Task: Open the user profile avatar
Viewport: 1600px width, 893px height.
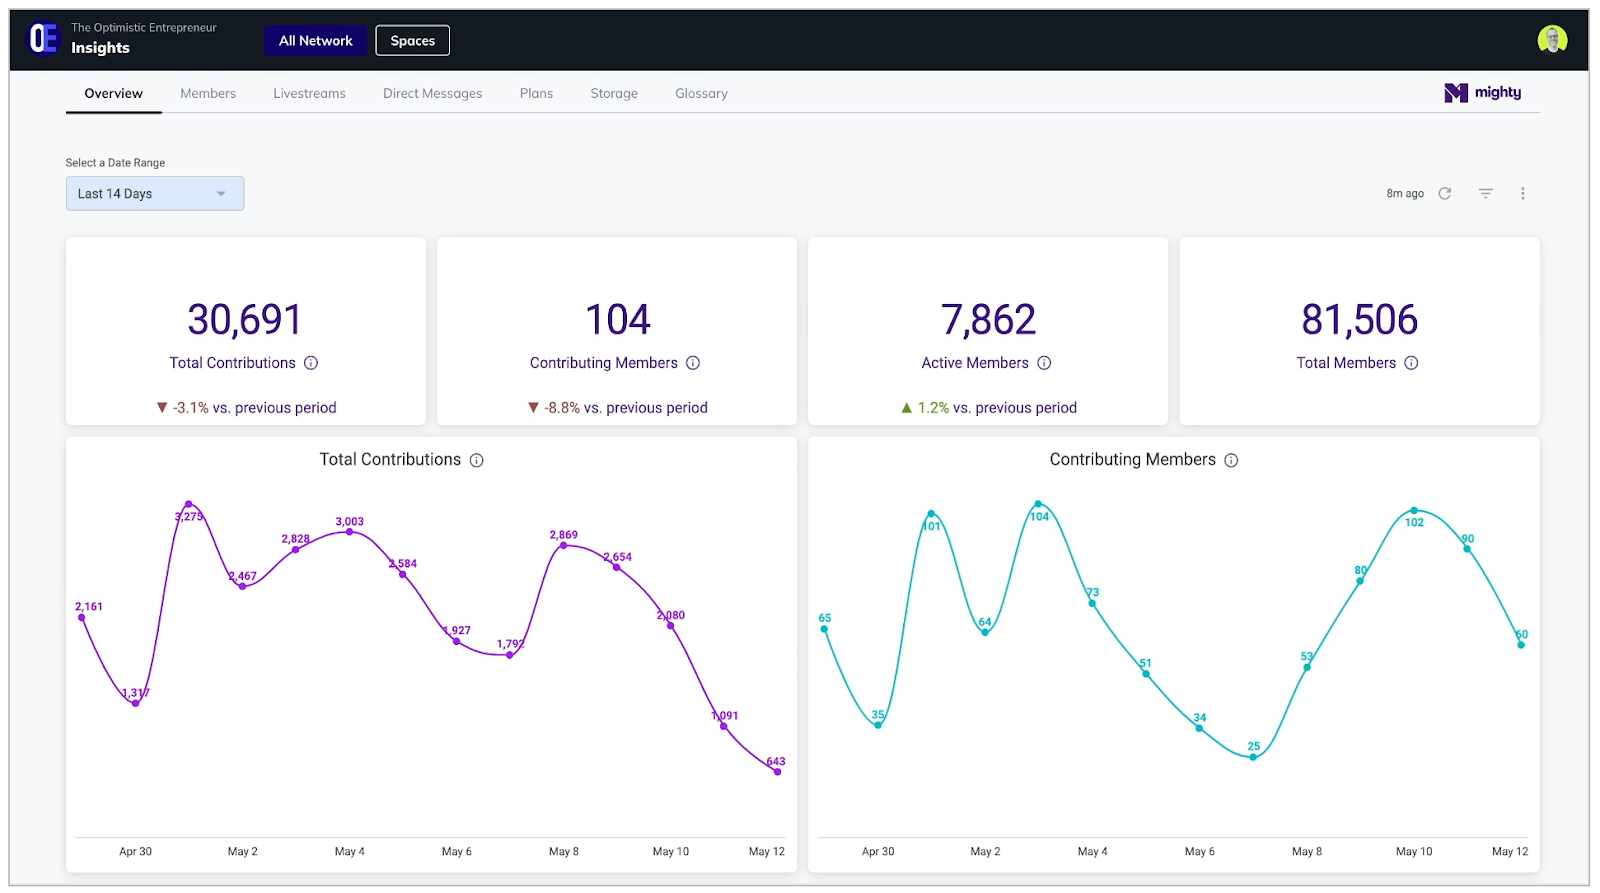Action: tap(1552, 40)
